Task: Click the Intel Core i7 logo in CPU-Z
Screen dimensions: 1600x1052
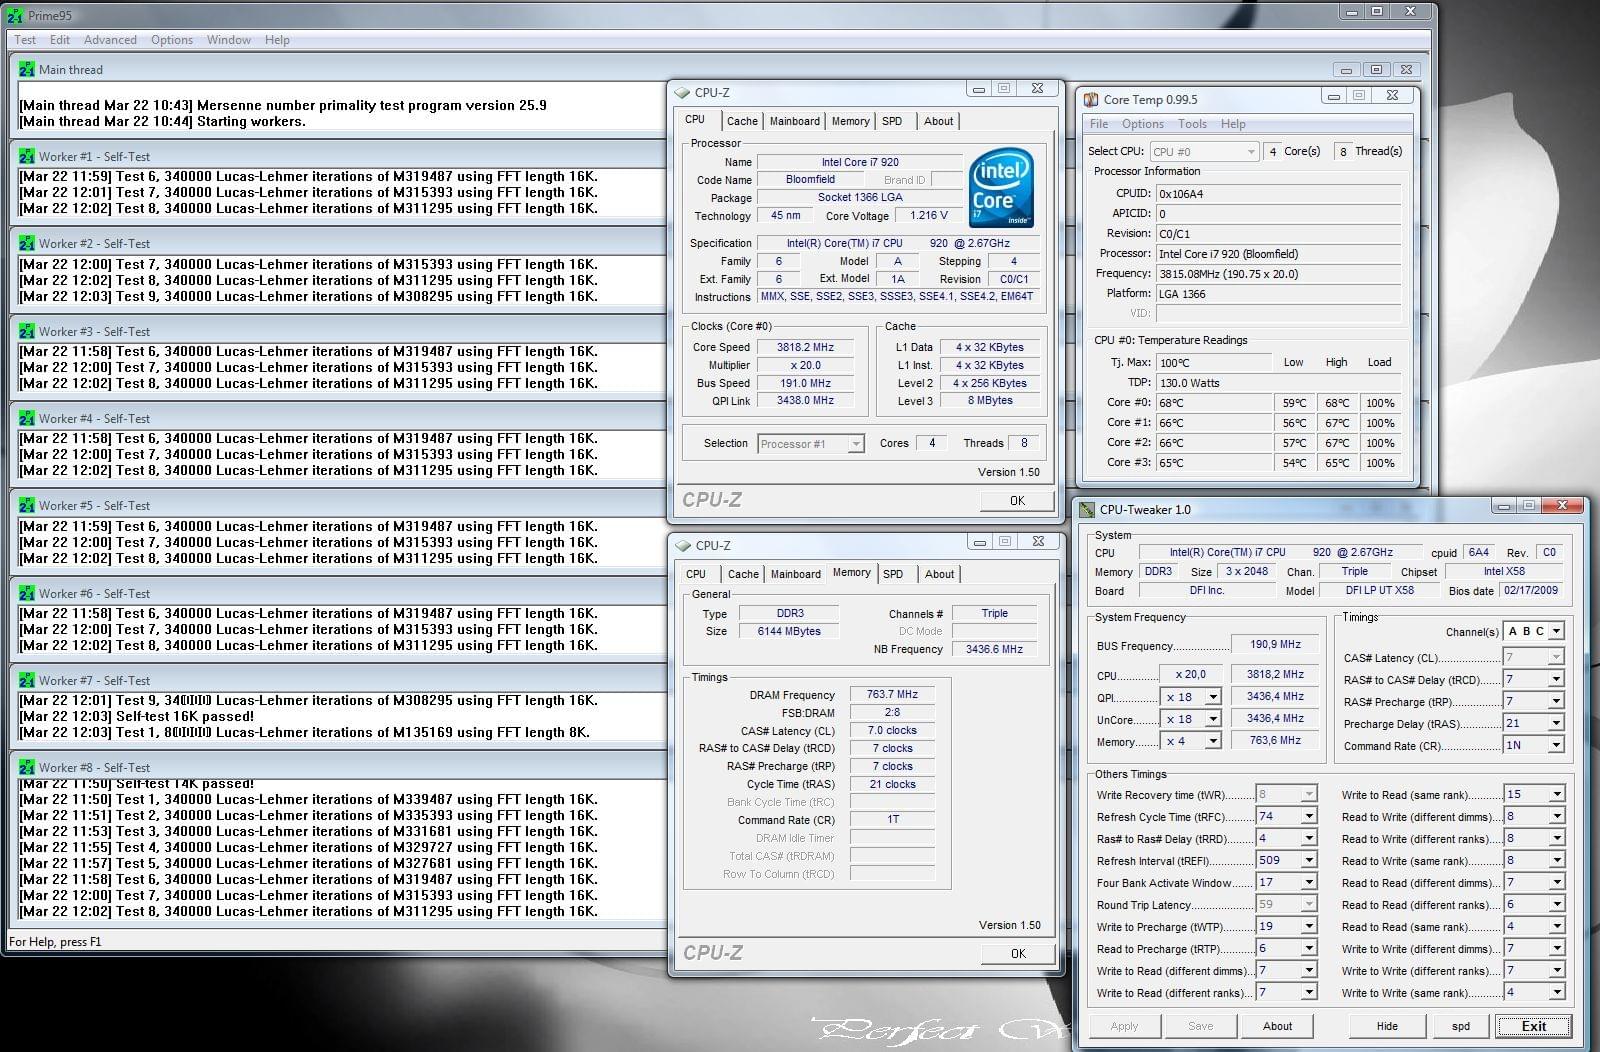Action: coord(1001,189)
